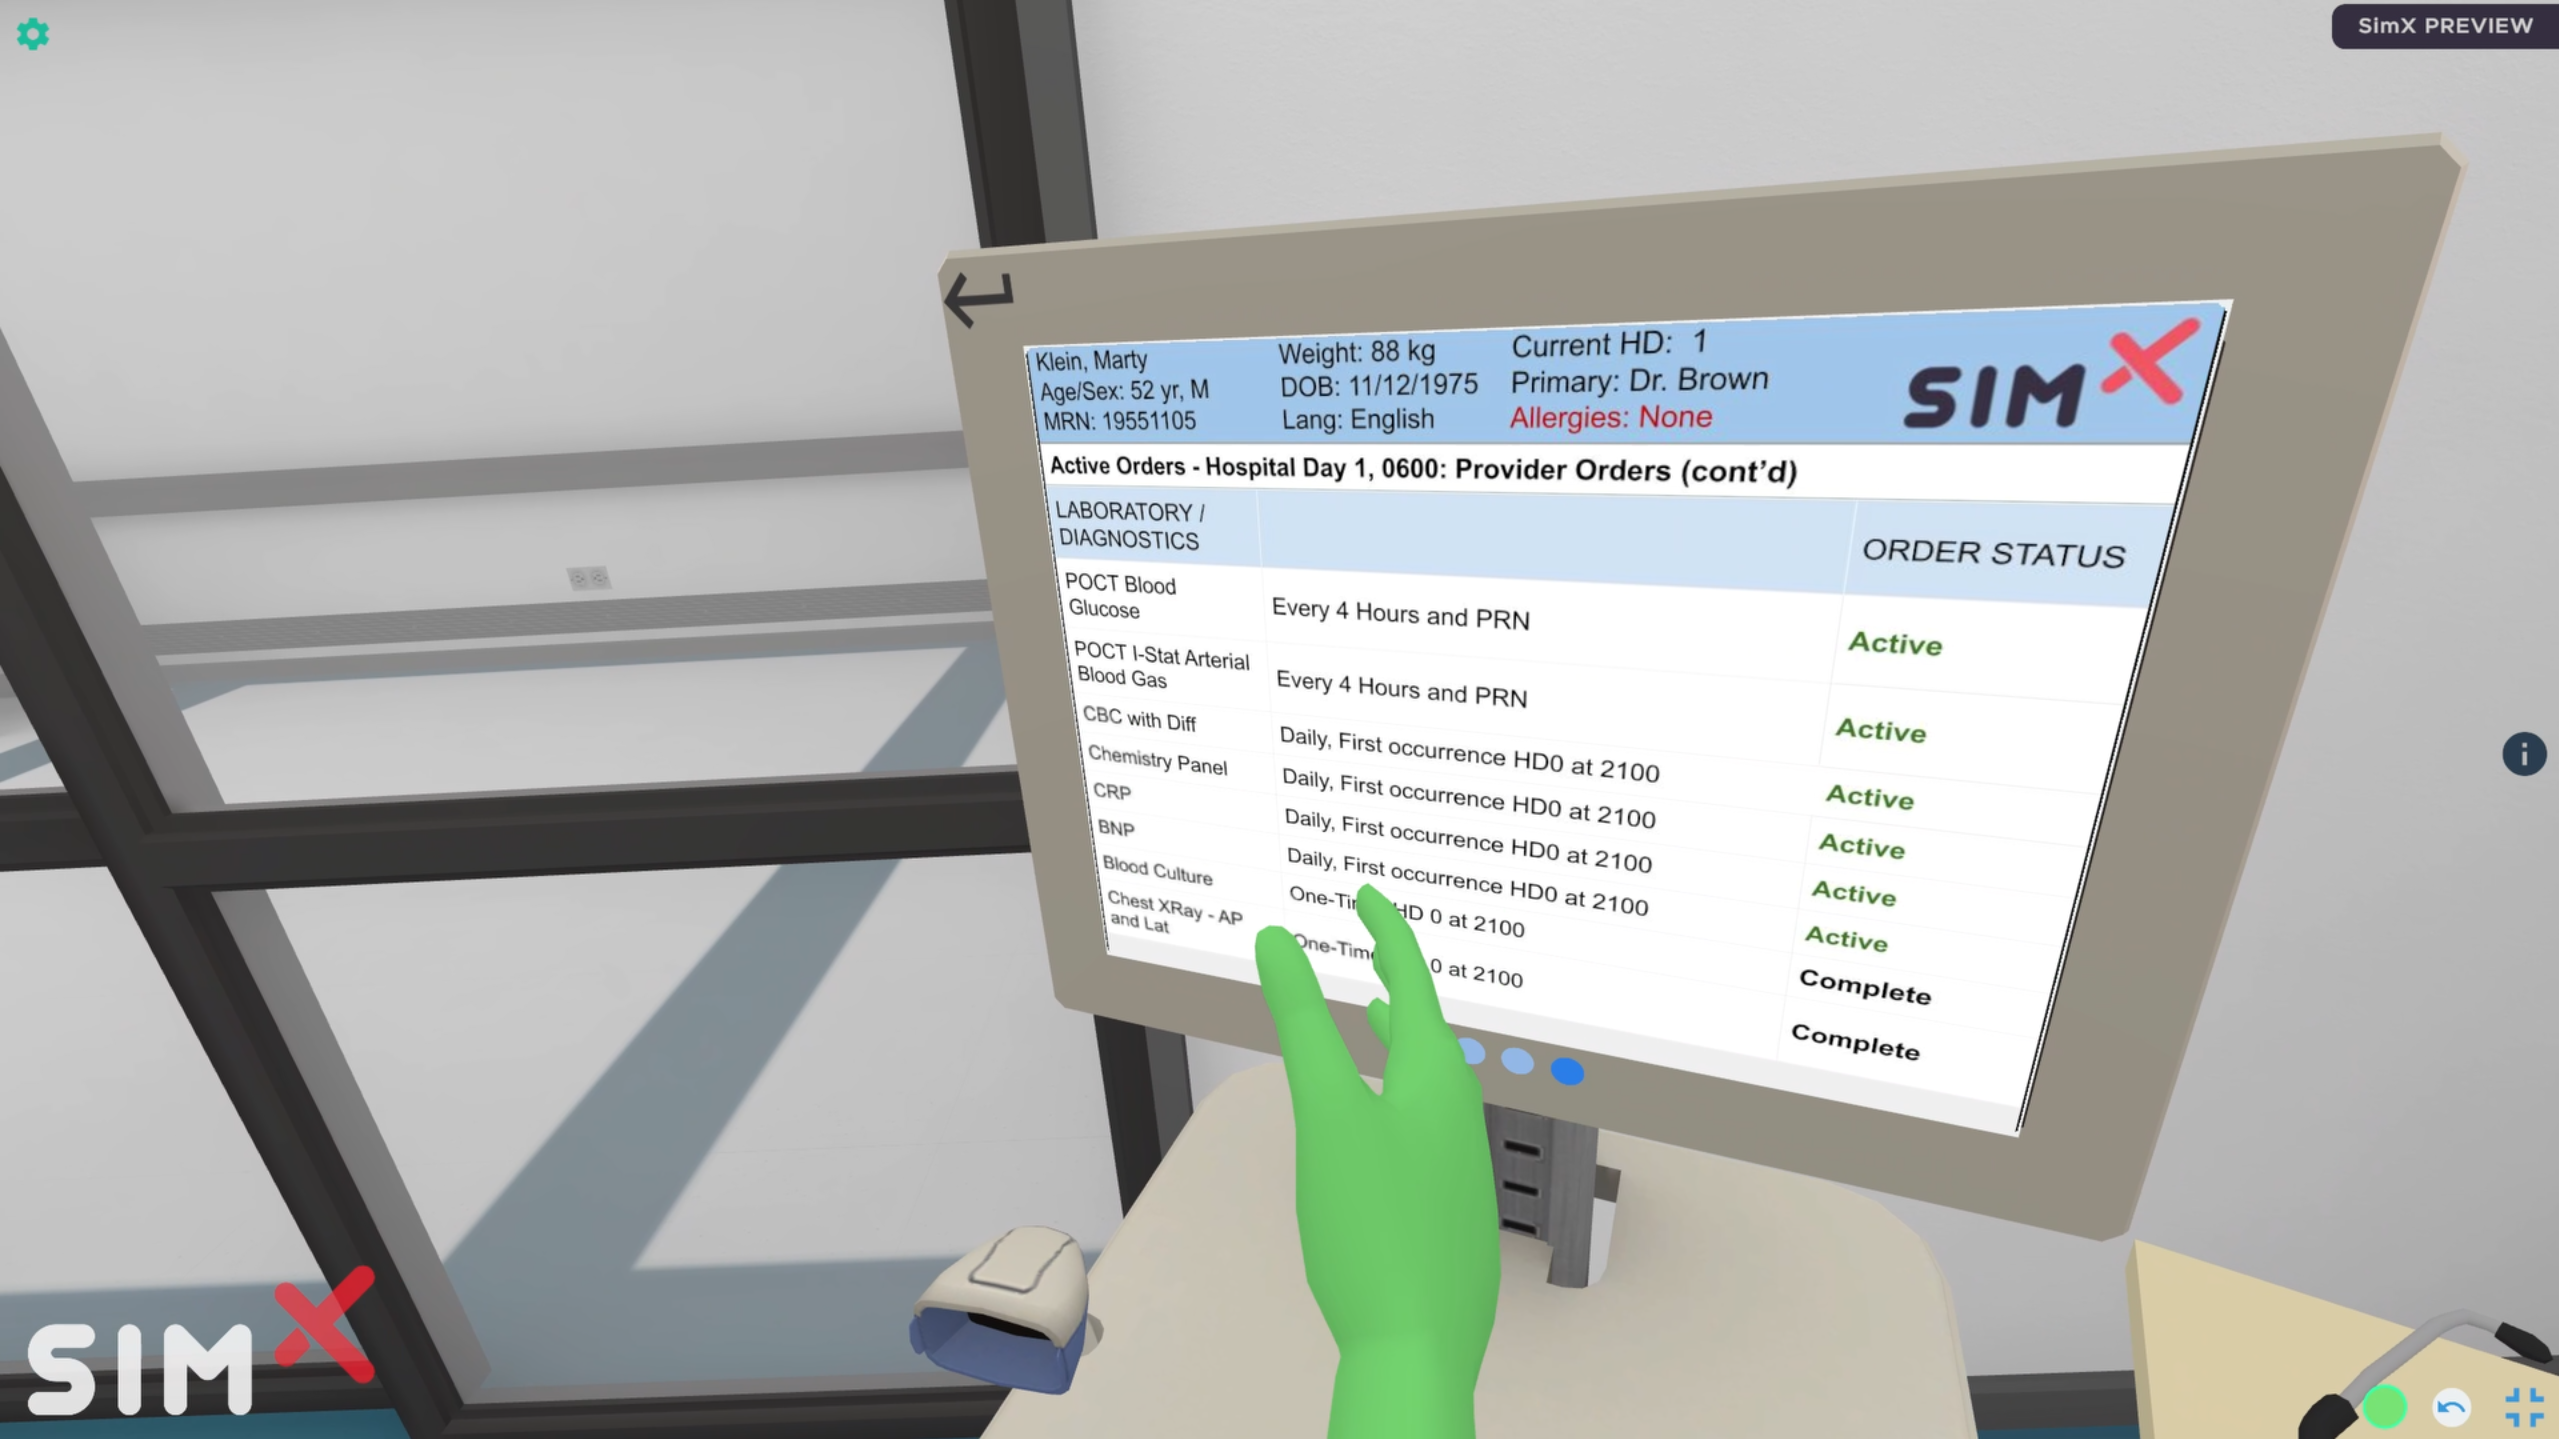
Task: Click the BNP daily frequency text
Action: pos(1467,882)
